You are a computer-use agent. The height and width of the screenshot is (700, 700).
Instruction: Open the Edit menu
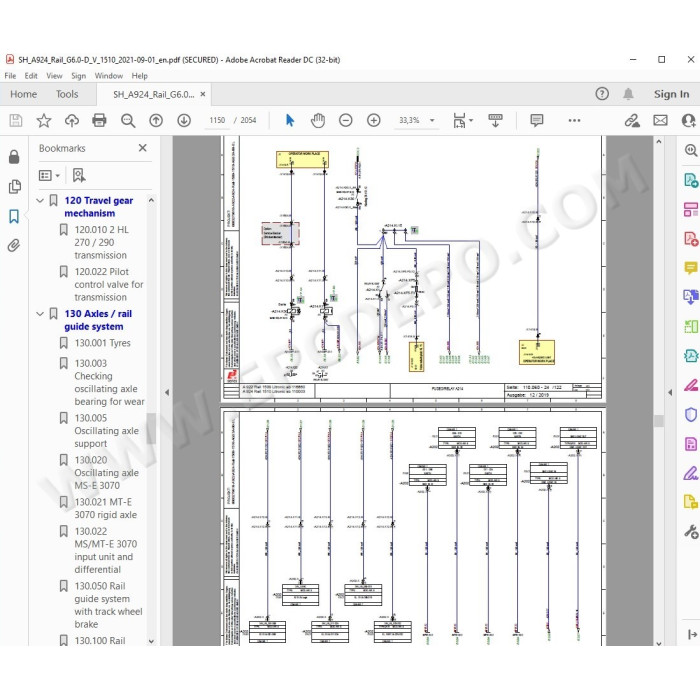point(31,76)
